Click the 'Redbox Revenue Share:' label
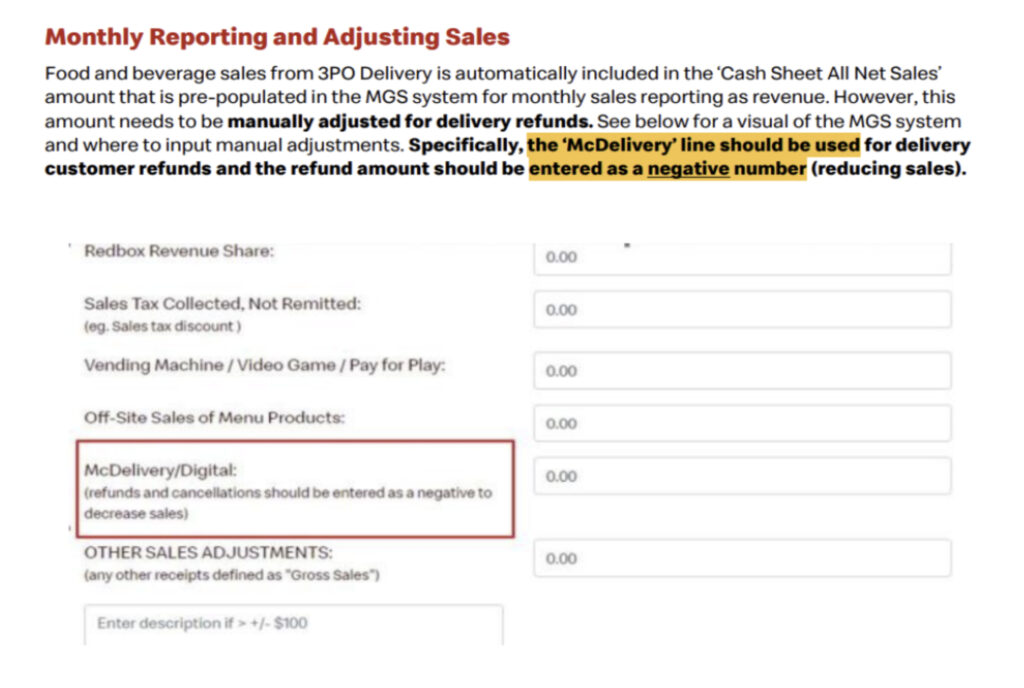The image size is (1024, 688). click(x=179, y=251)
